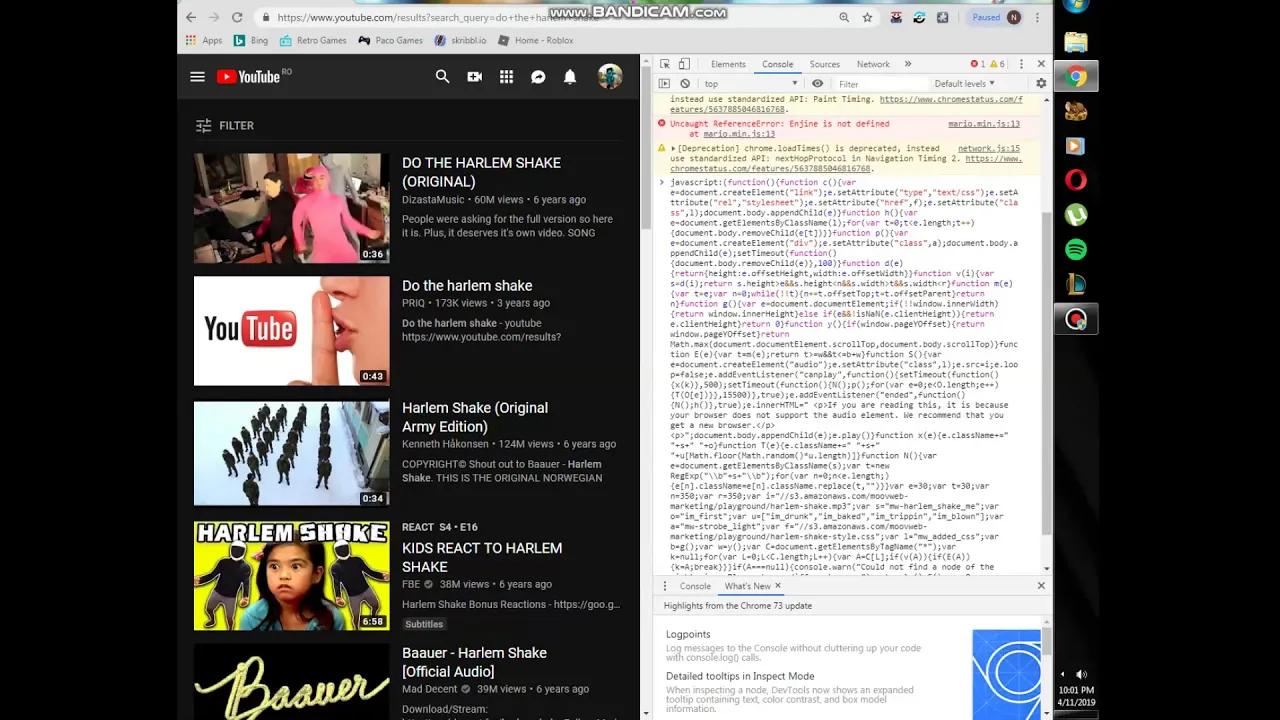Toggle the live expression eye icon
1280x720 pixels.
point(817,84)
